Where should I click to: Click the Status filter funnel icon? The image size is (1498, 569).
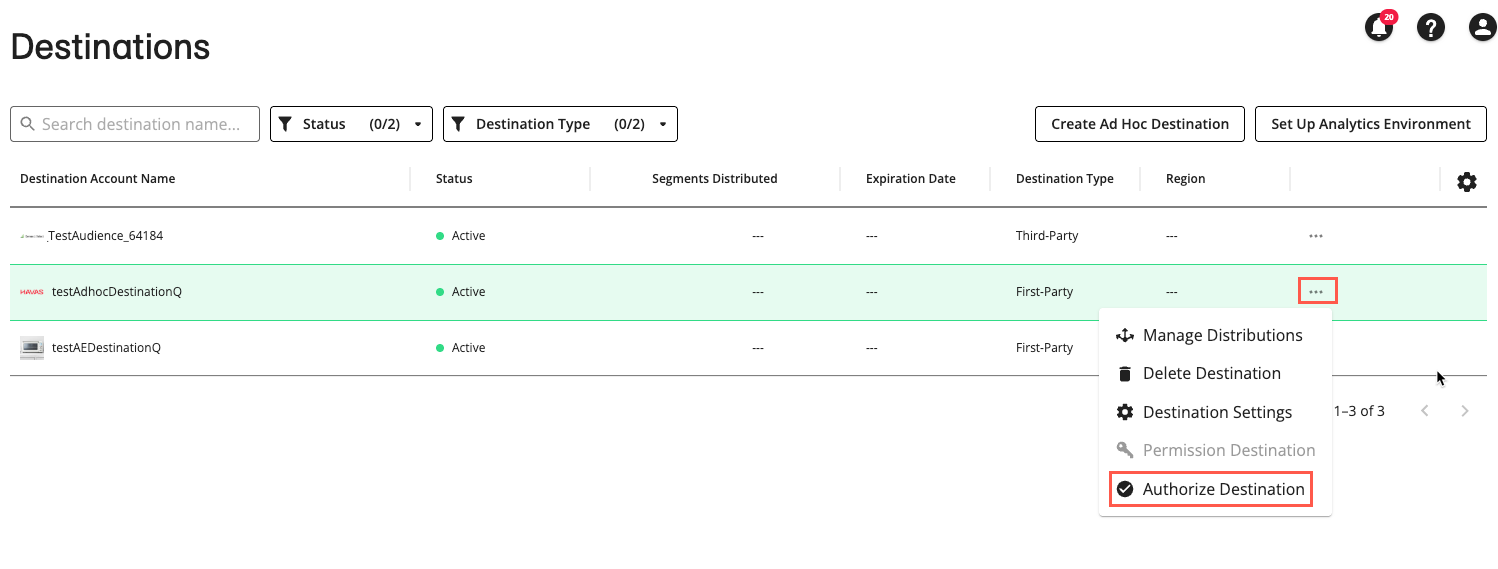click(x=285, y=124)
